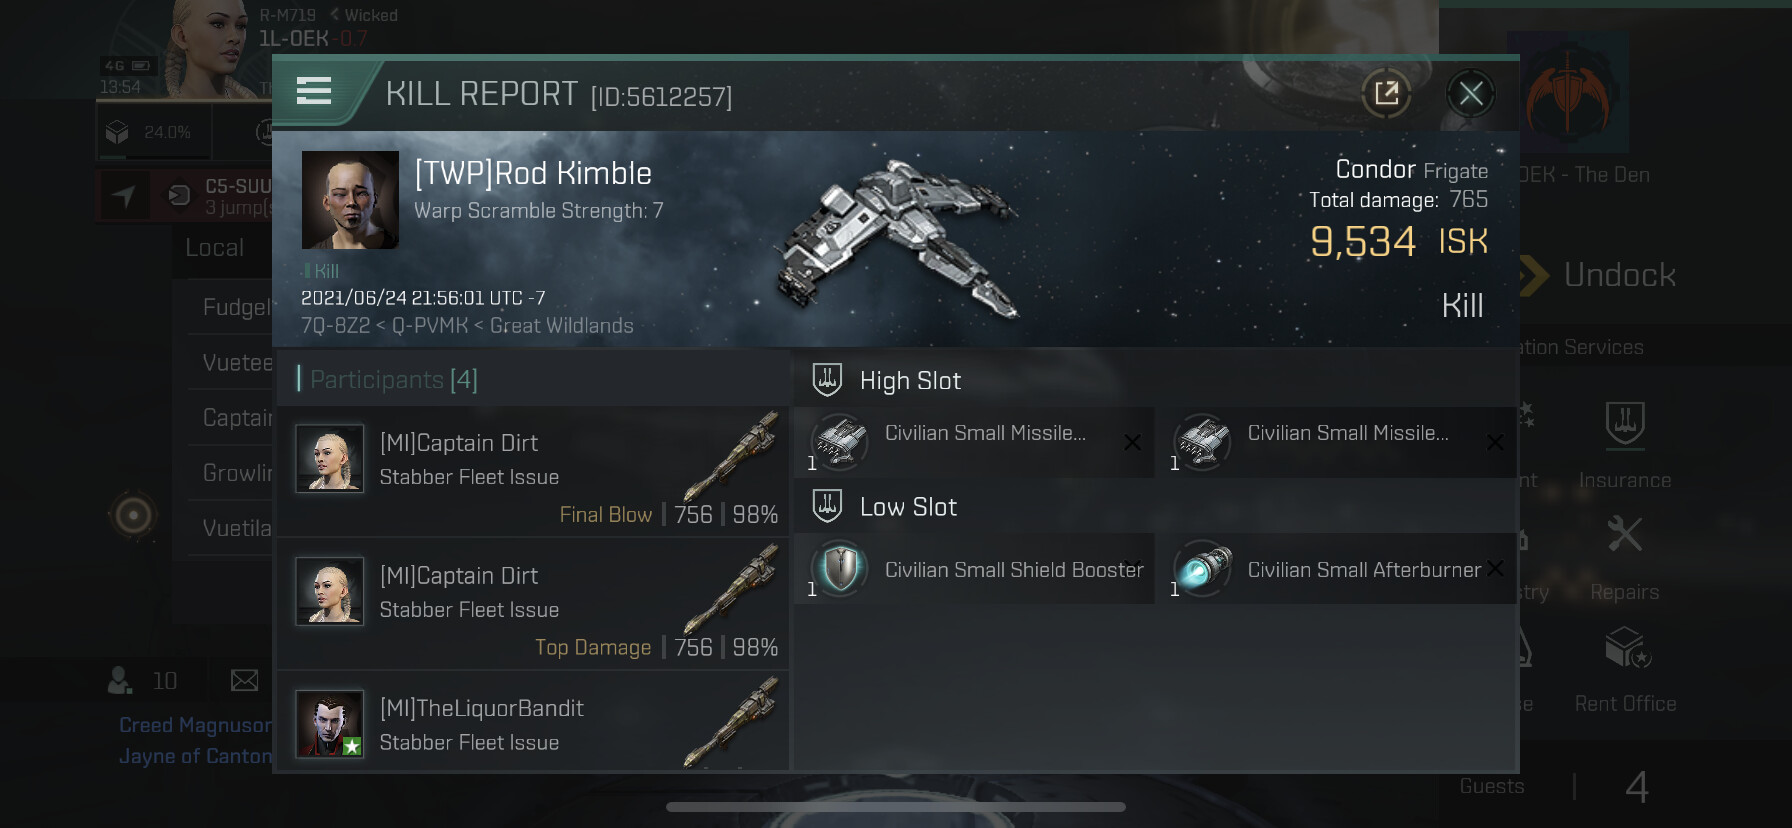Viewport: 1792px width, 828px height.
Task: Open Captain Dirt's Final Blow entry
Action: click(x=533, y=472)
